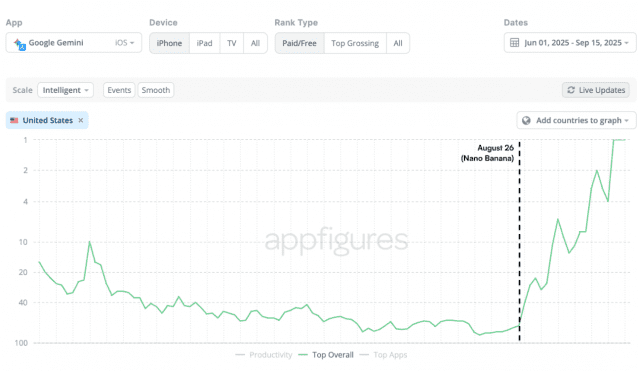Remove the United States country chip
Viewport: 638px width, 371px height.
tap(81, 120)
